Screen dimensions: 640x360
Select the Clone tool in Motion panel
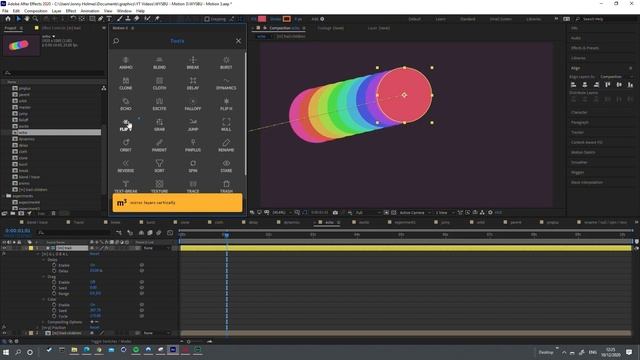click(x=126, y=84)
